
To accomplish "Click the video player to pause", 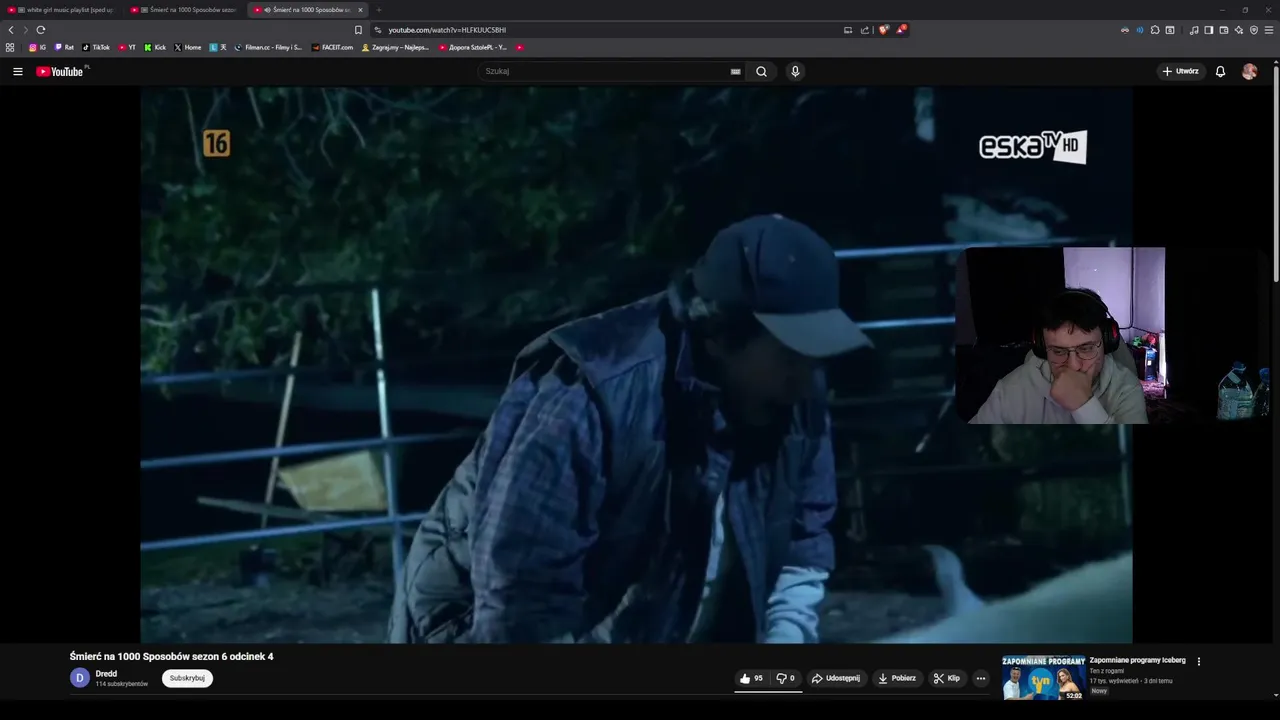I will pyautogui.click(x=636, y=364).
